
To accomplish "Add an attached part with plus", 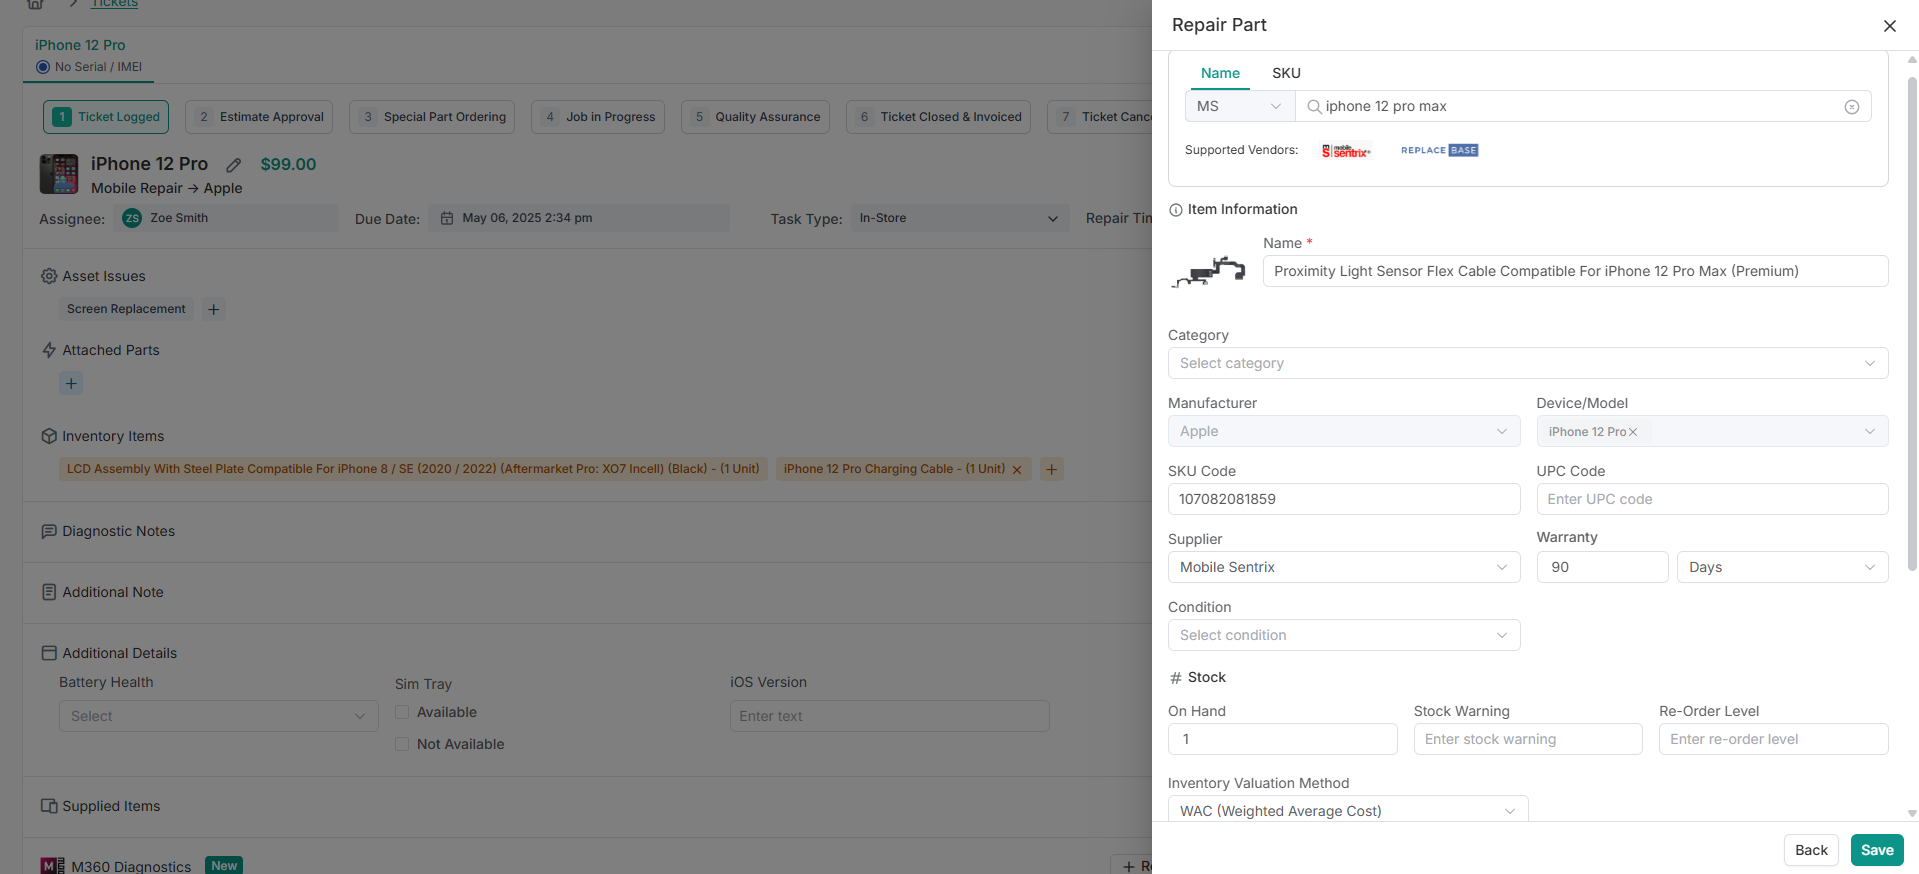I will click(71, 383).
